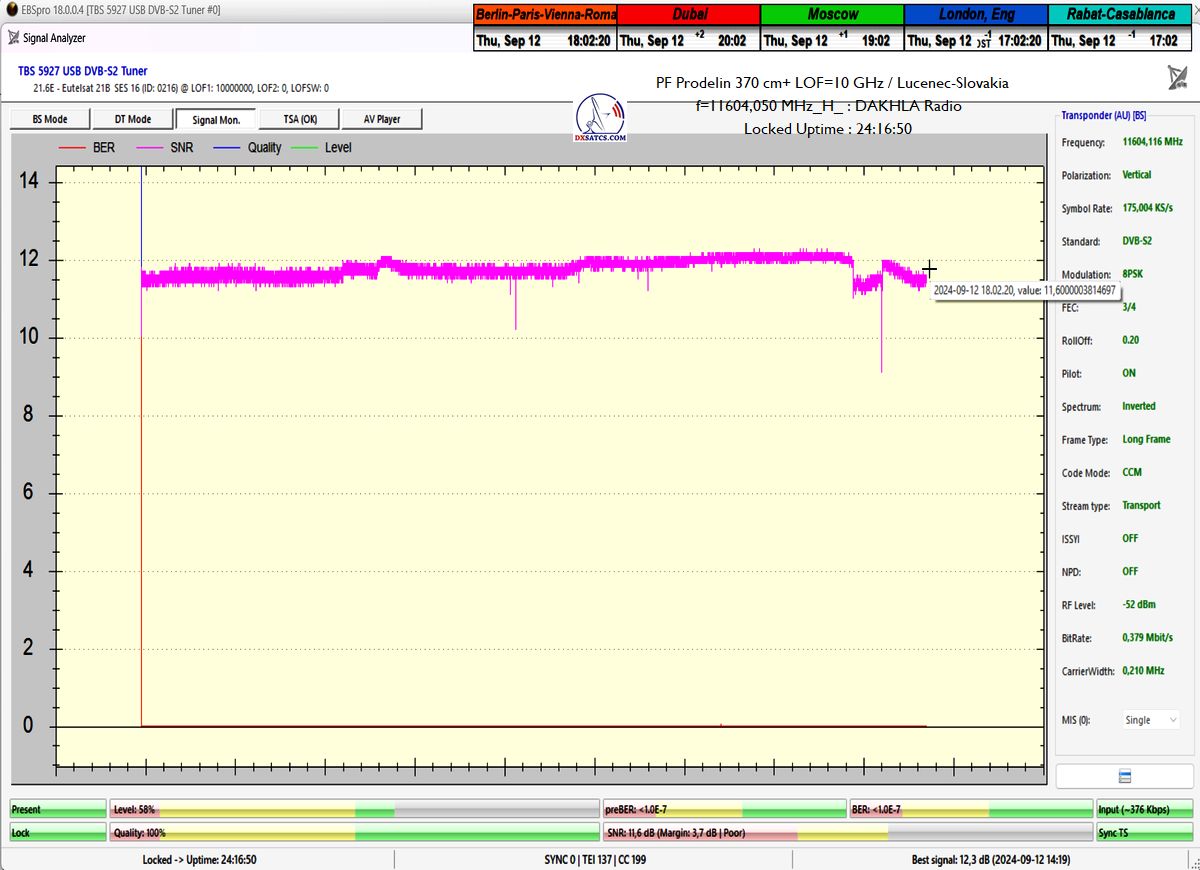Click the panel icon button below MIS
This screenshot has width=1200, height=870.
point(1125,777)
